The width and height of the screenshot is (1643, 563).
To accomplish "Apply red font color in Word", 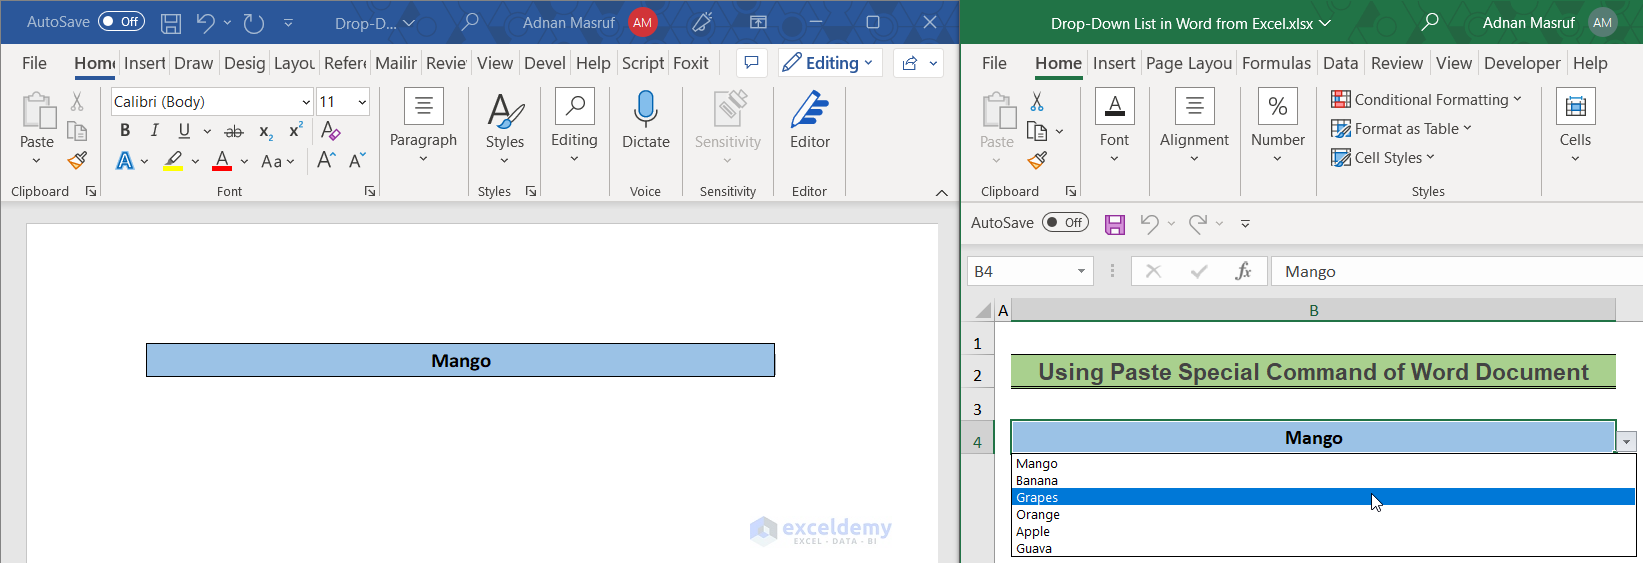I will click(x=223, y=161).
